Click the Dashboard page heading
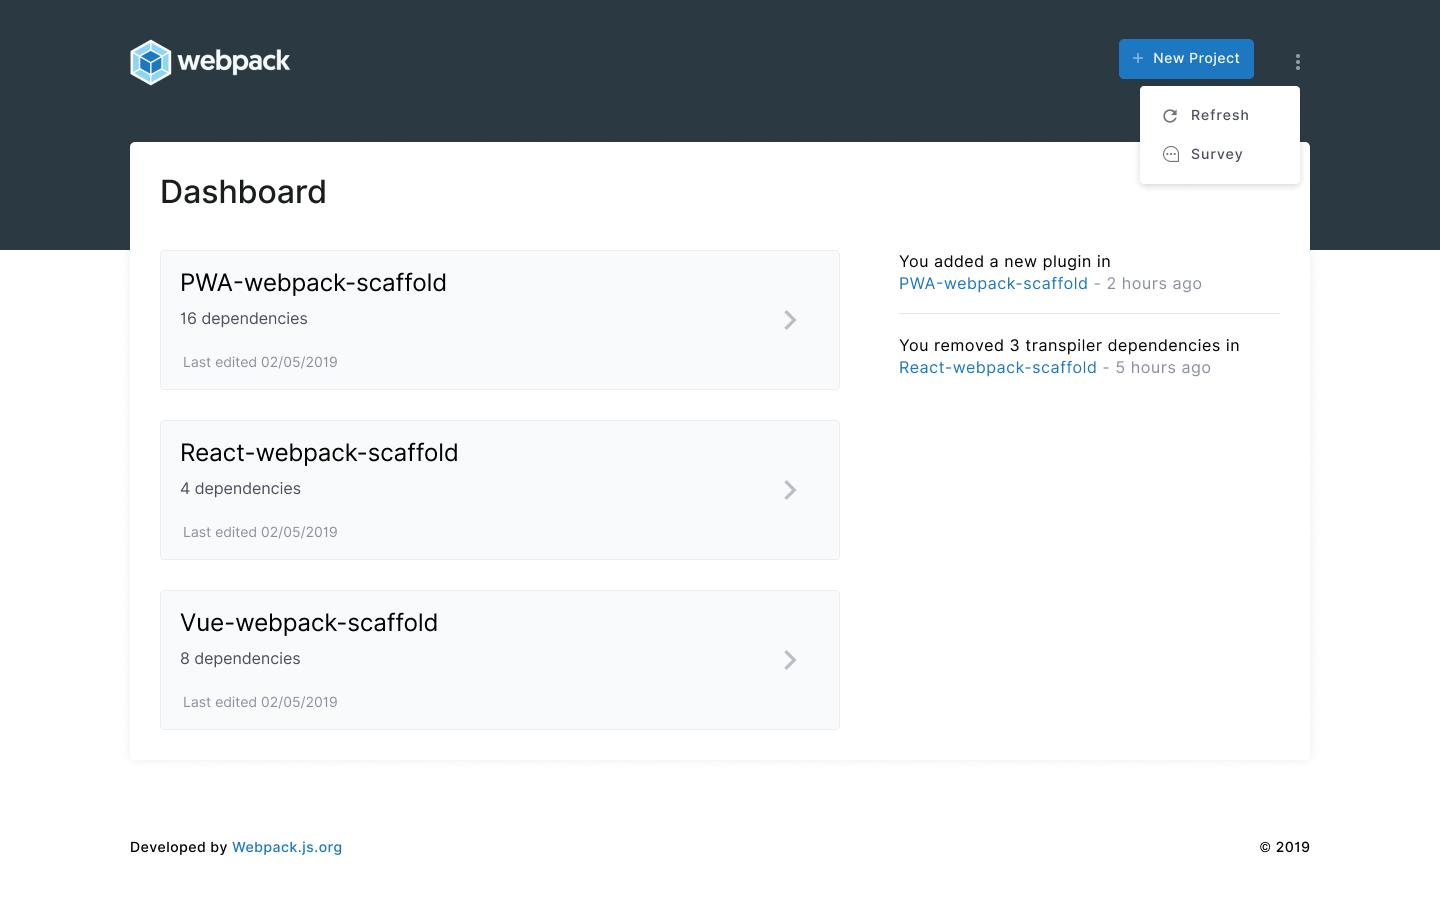 point(243,192)
